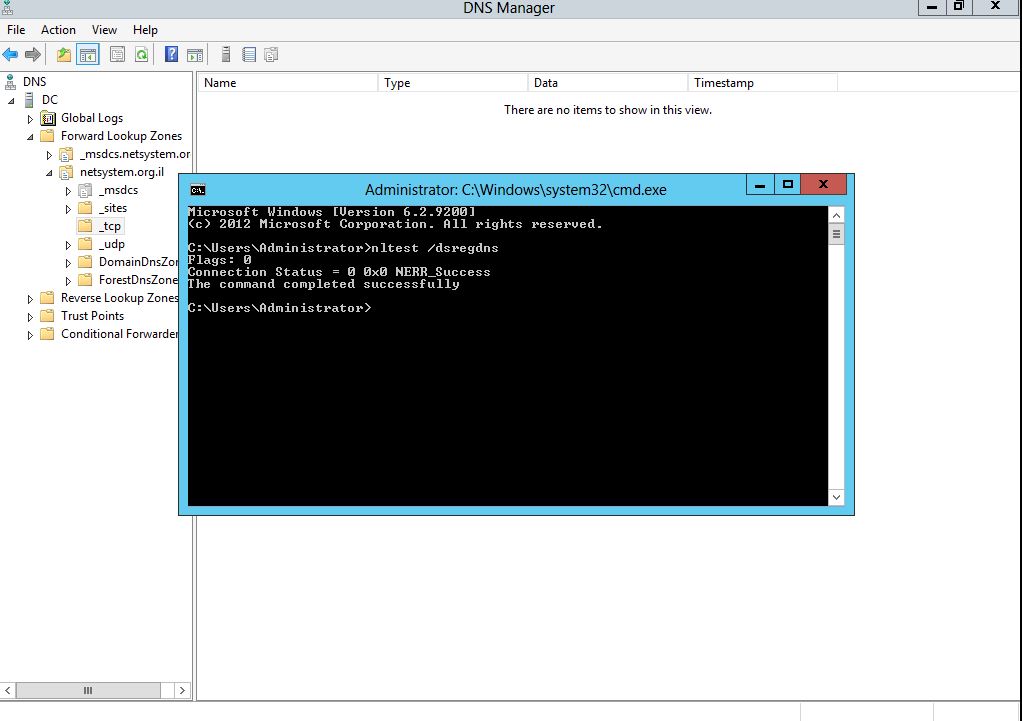
Task: Click tree pane horizontal scrollbar thumb
Action: (x=88, y=690)
